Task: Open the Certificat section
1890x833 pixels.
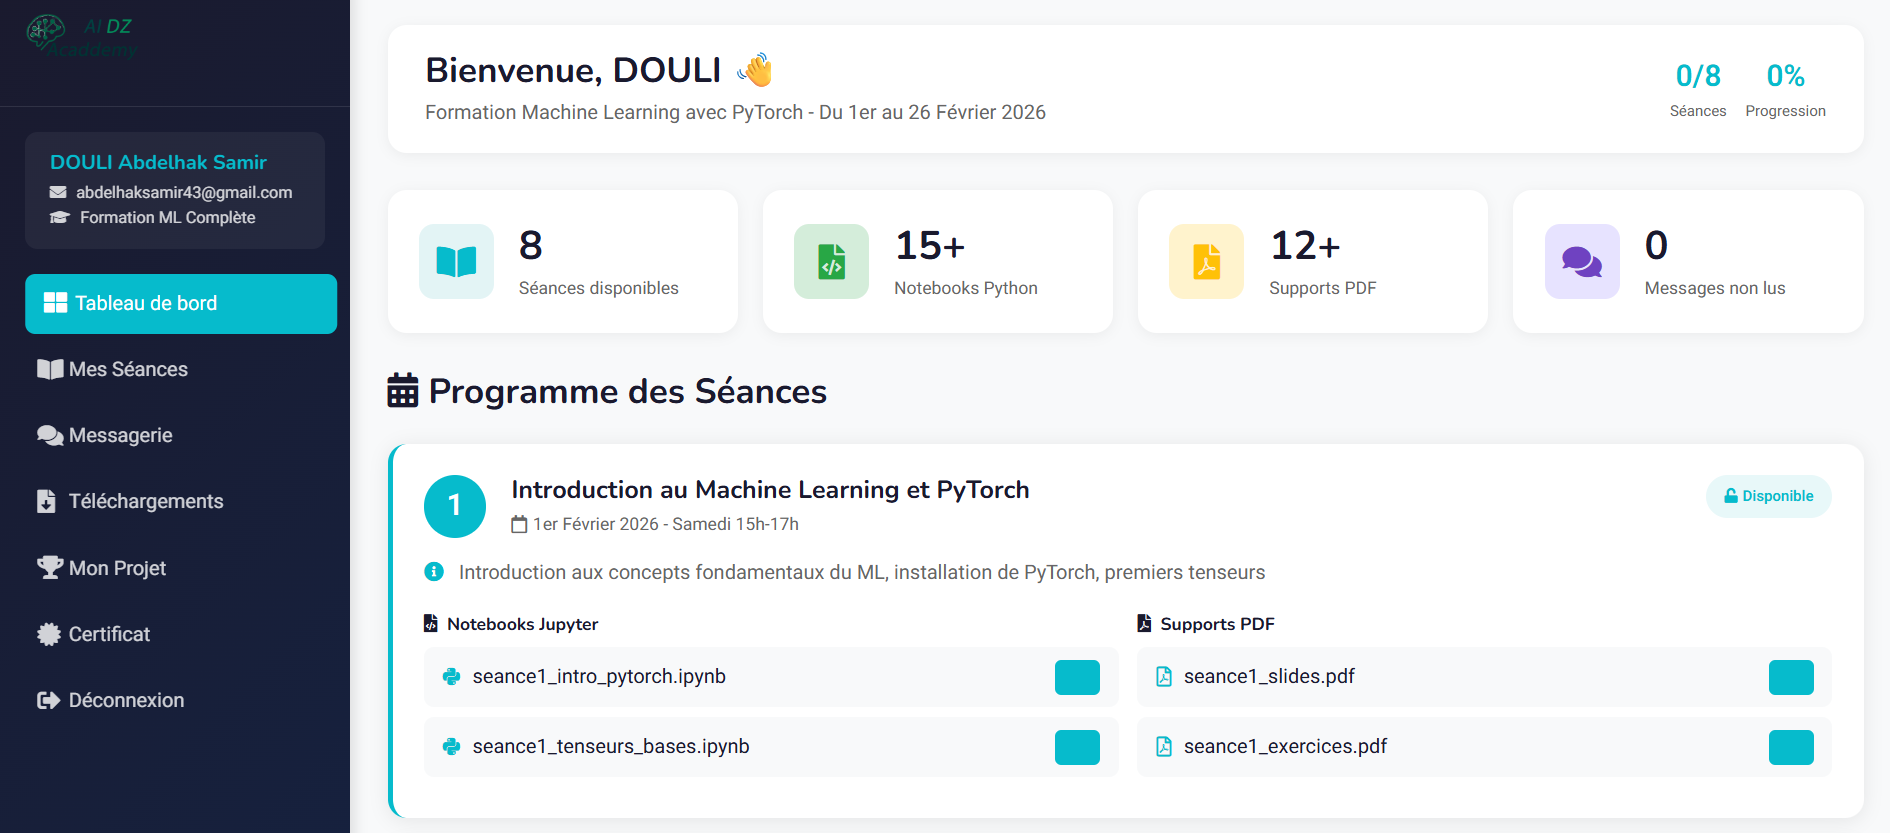Action: point(181,634)
